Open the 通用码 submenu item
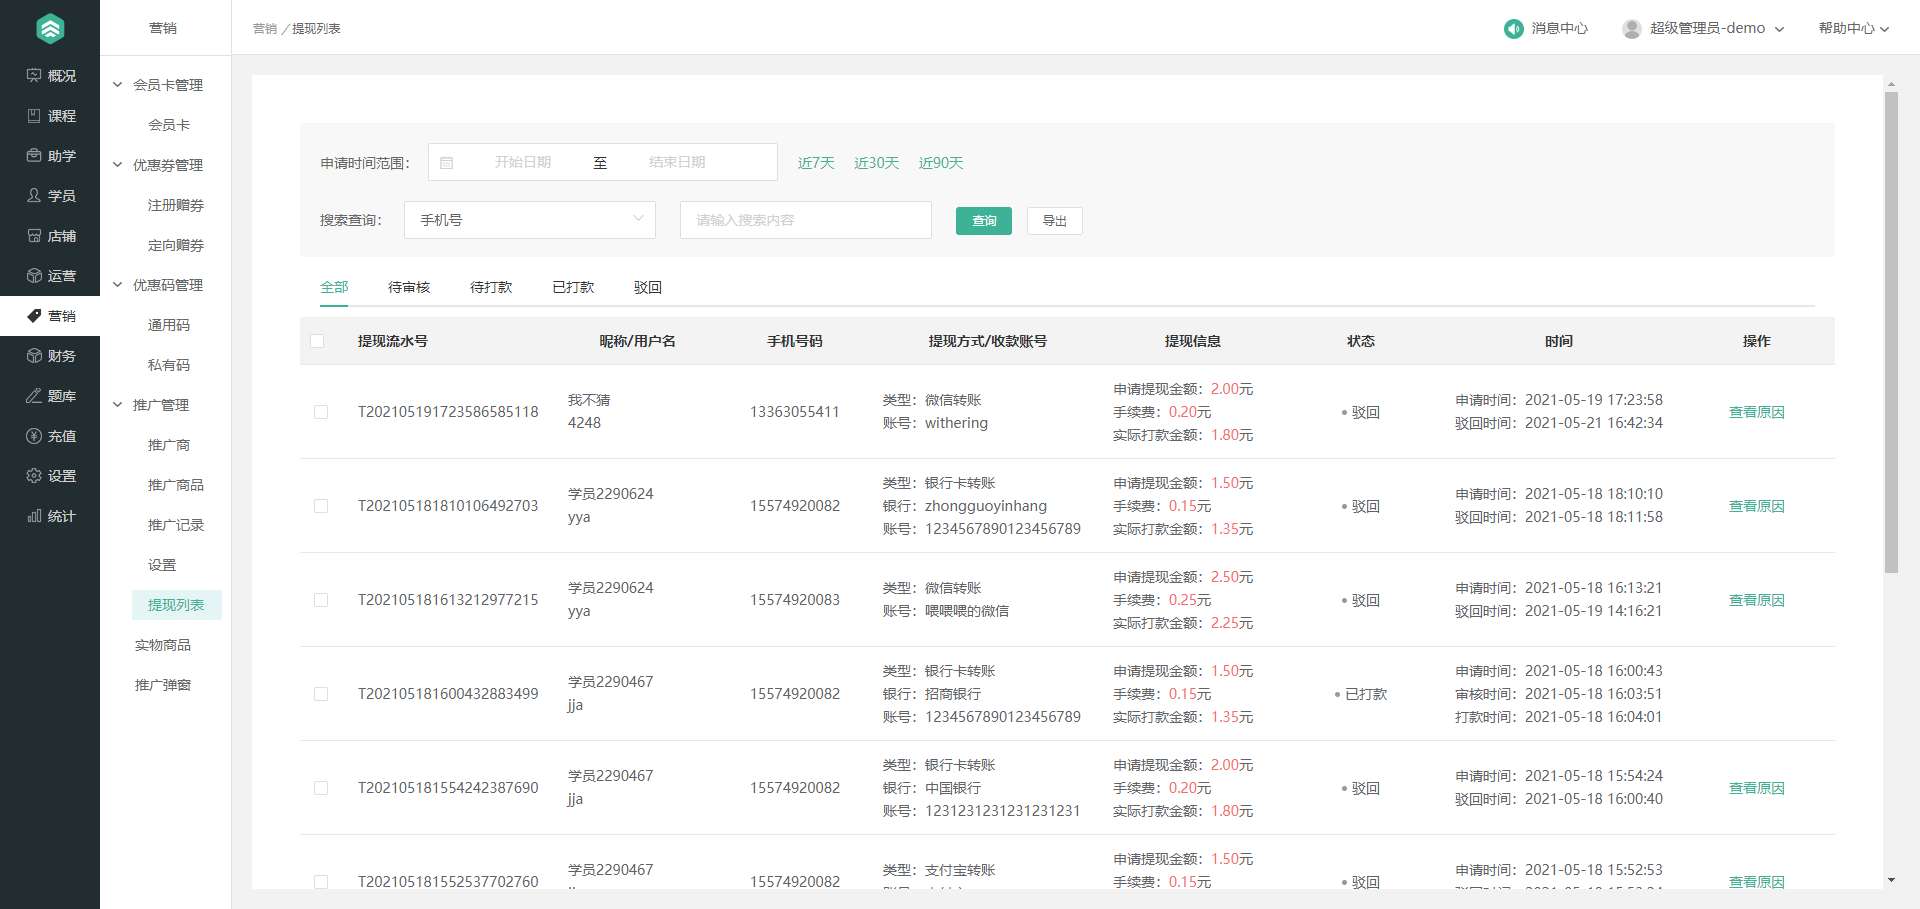Image resolution: width=1920 pixels, height=909 pixels. coord(169,325)
